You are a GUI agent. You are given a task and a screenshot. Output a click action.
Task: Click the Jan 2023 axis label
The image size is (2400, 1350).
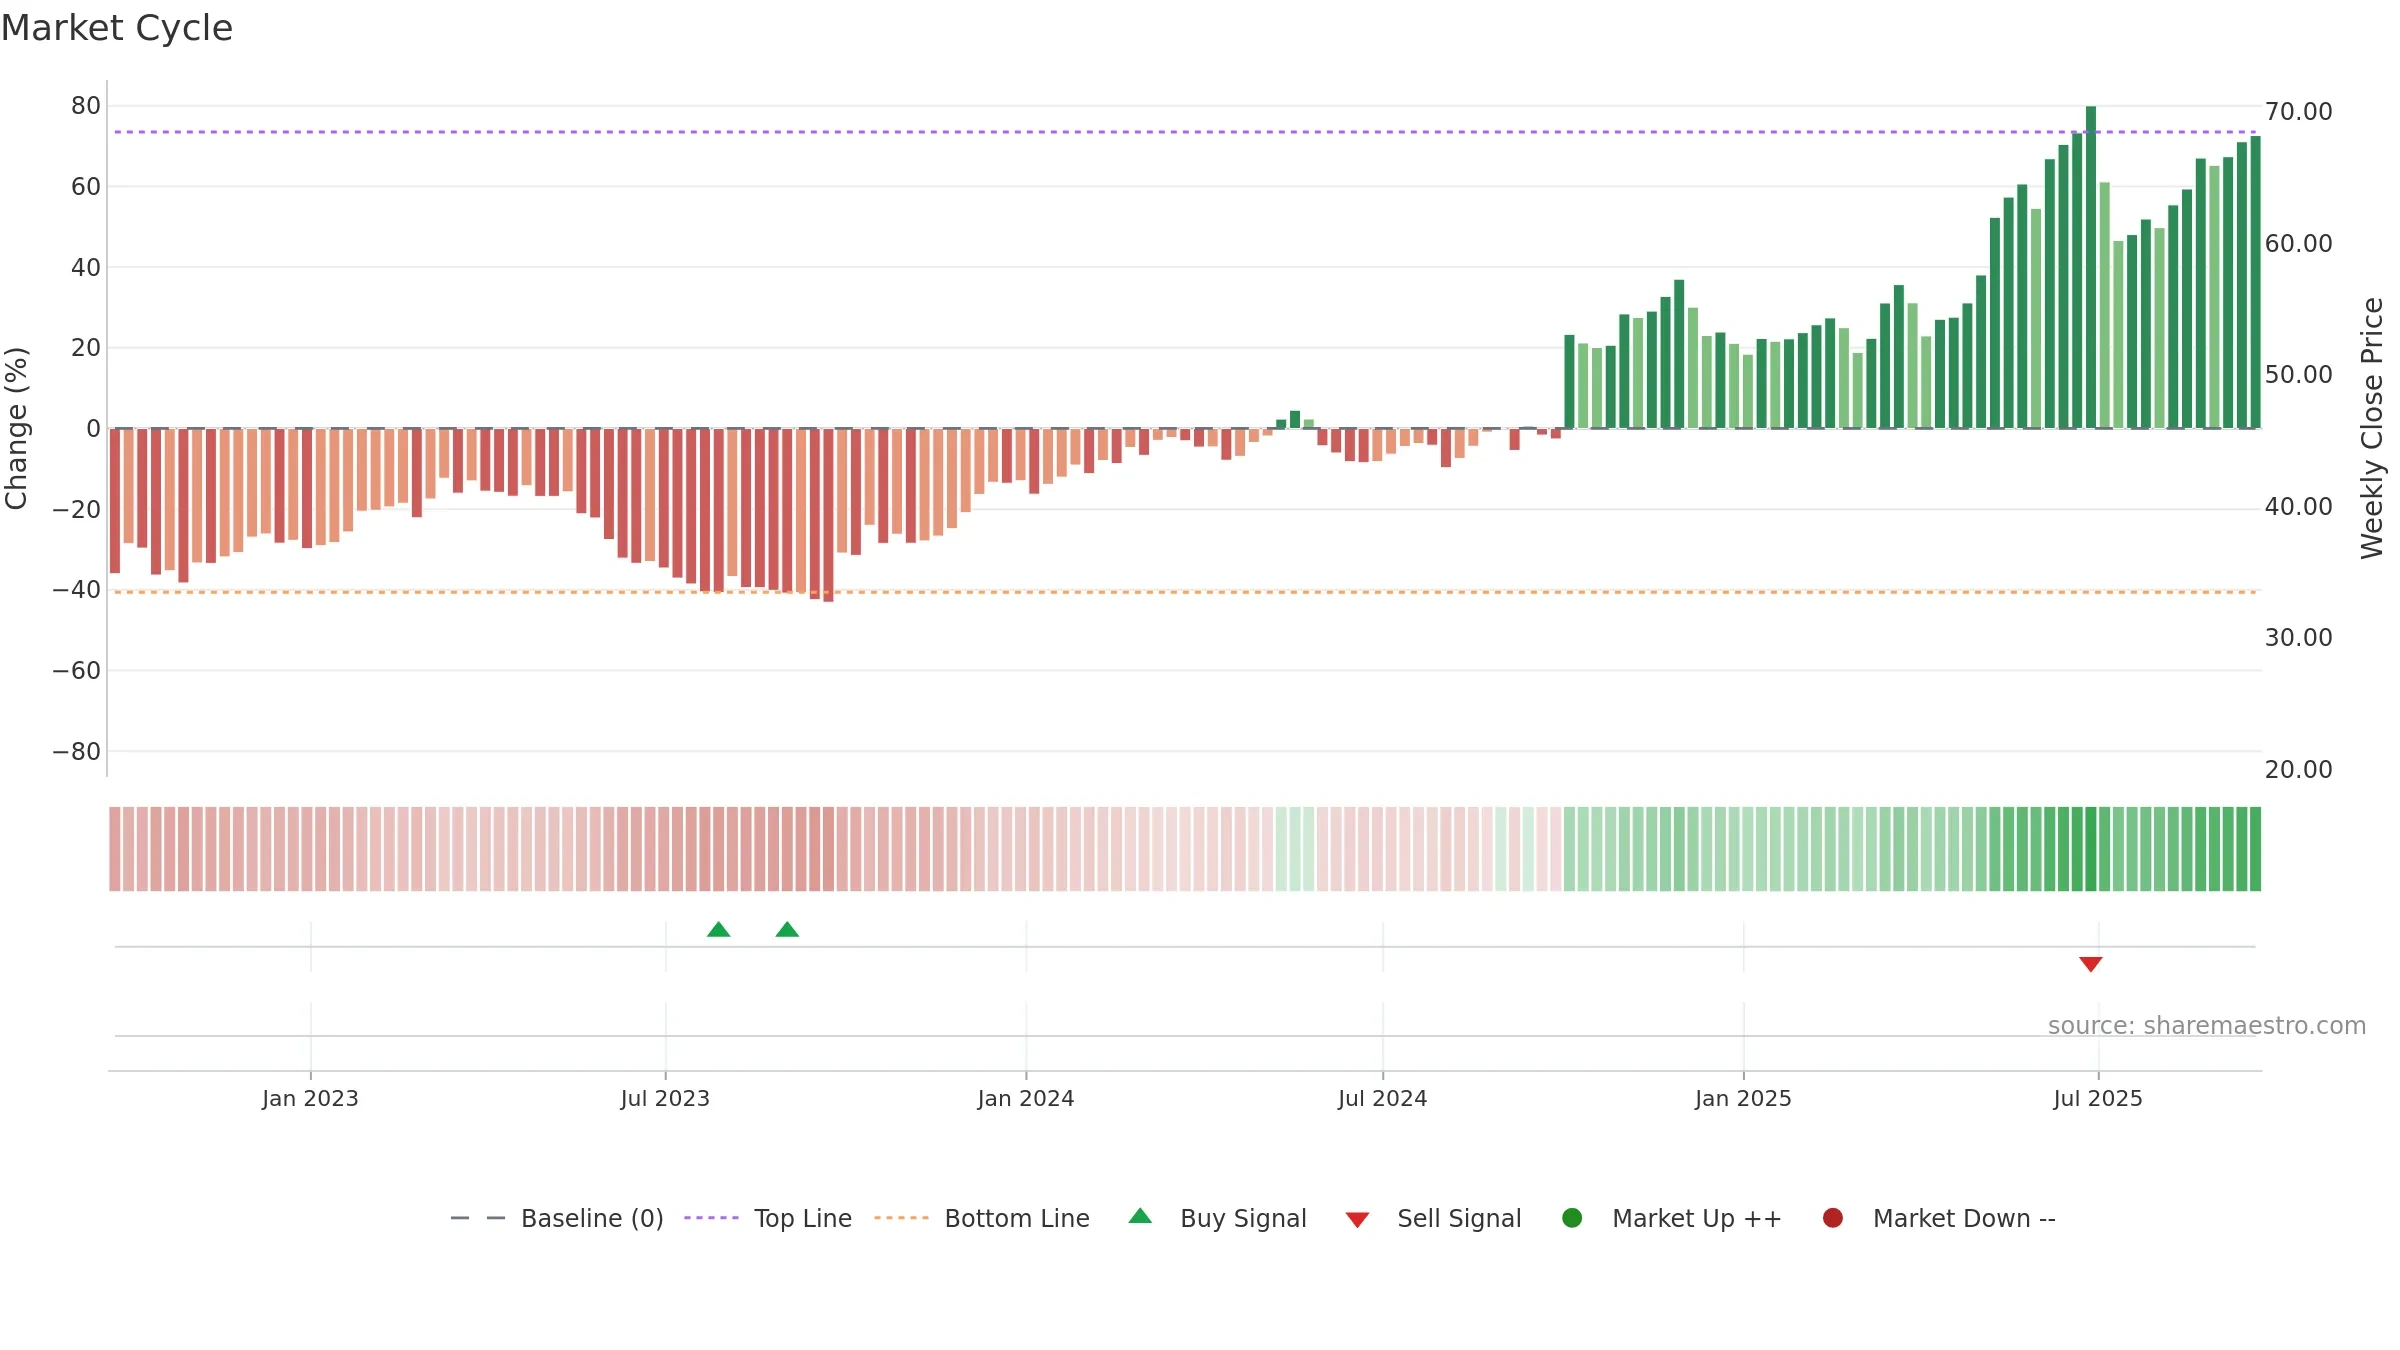tap(310, 1098)
